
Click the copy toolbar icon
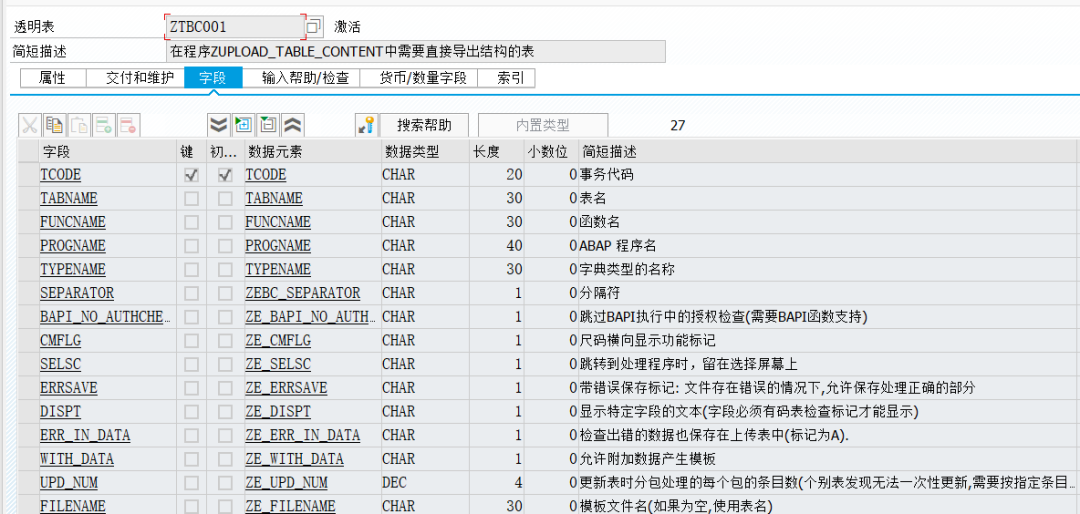click(54, 125)
